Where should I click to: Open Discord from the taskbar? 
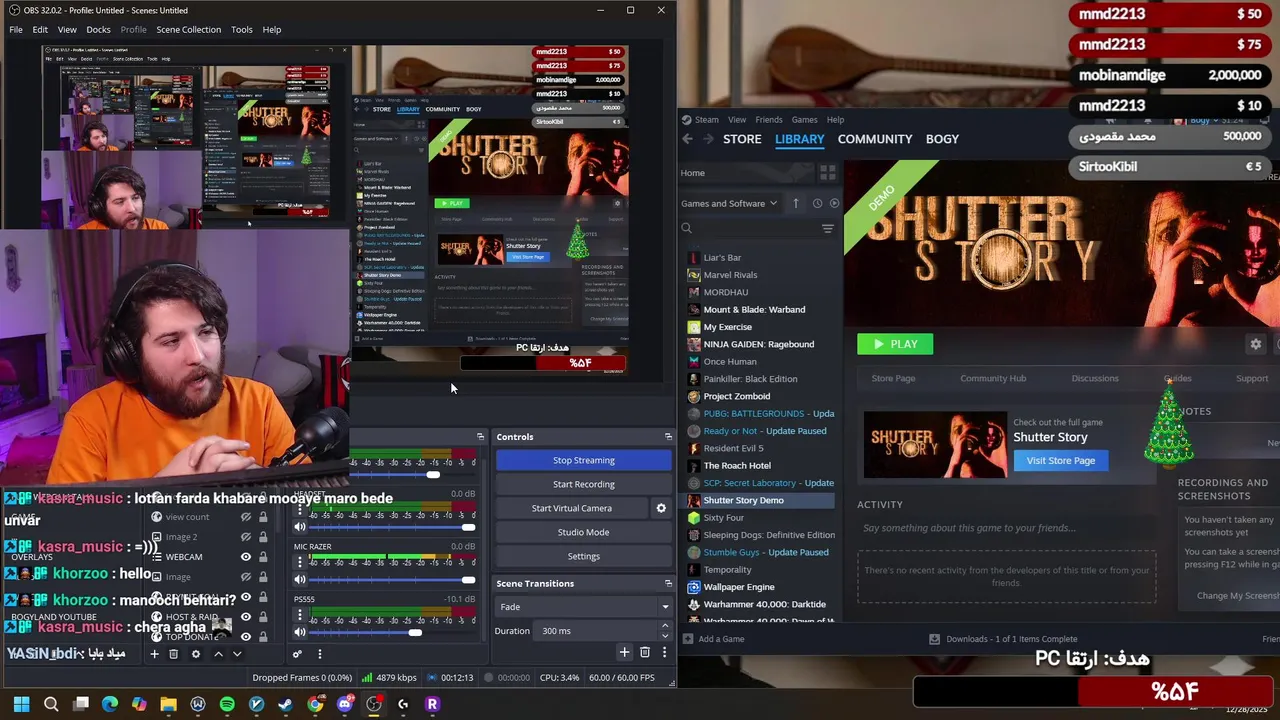pyautogui.click(x=345, y=704)
